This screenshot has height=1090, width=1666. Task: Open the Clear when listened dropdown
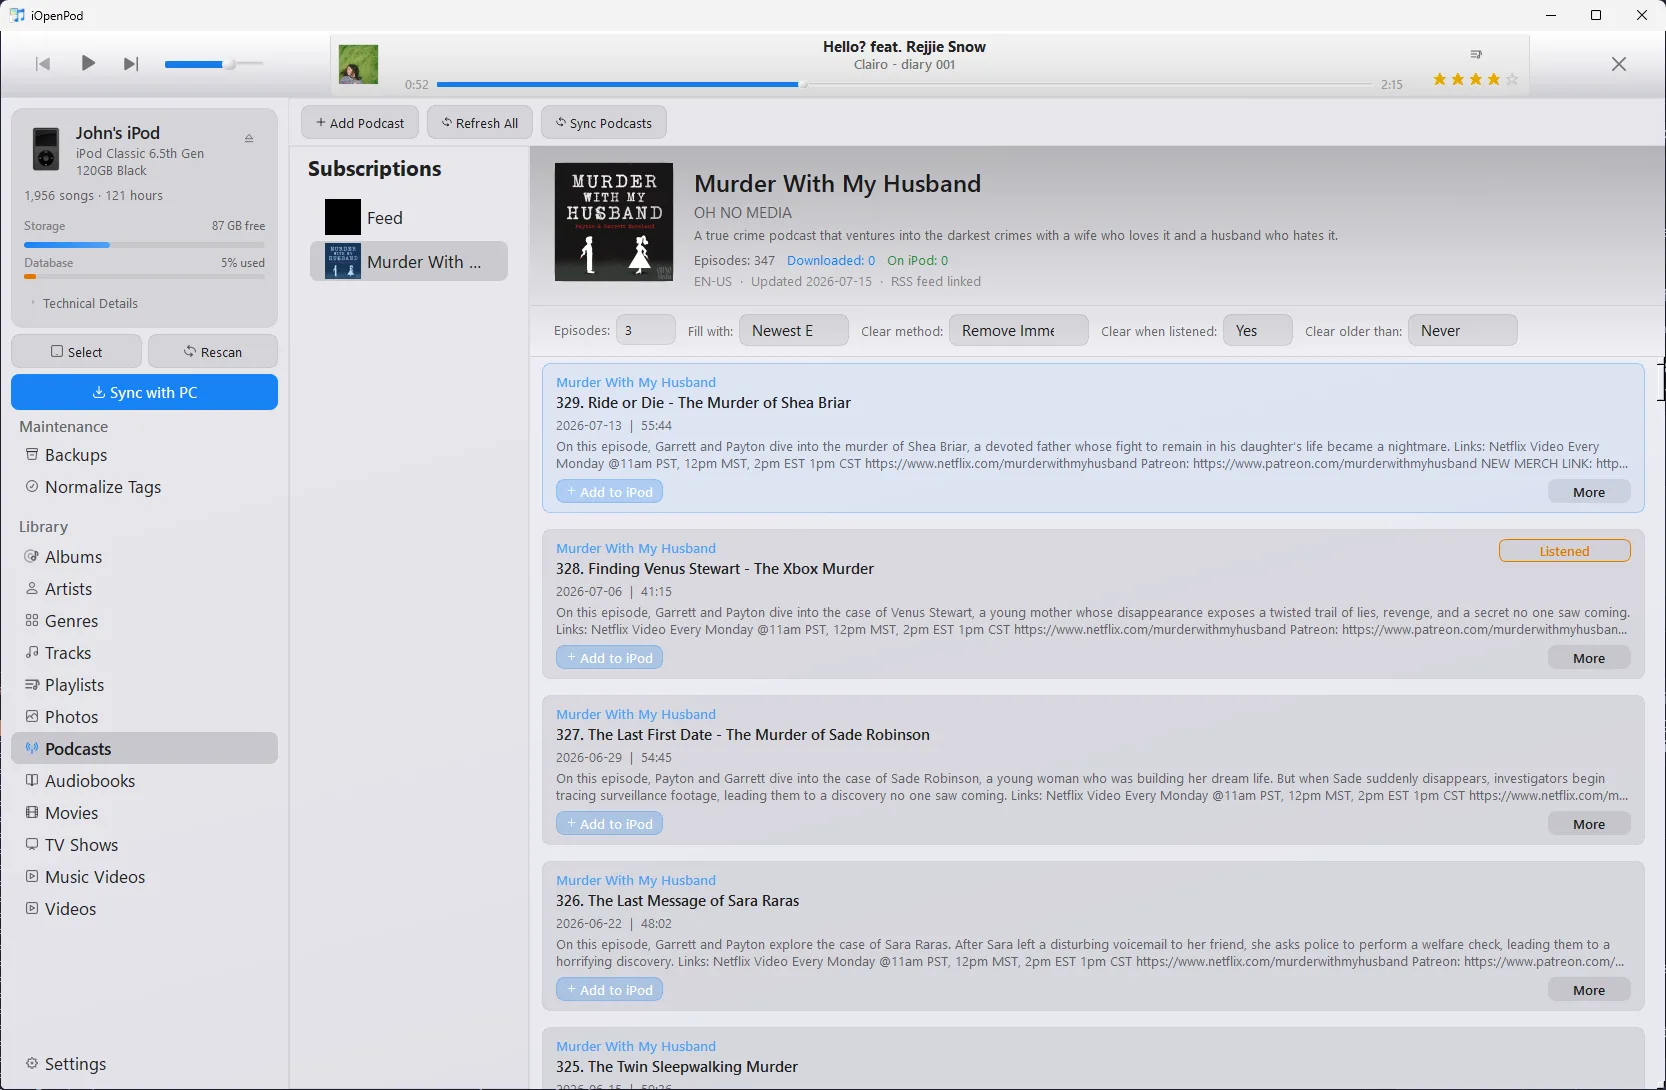pos(1258,331)
